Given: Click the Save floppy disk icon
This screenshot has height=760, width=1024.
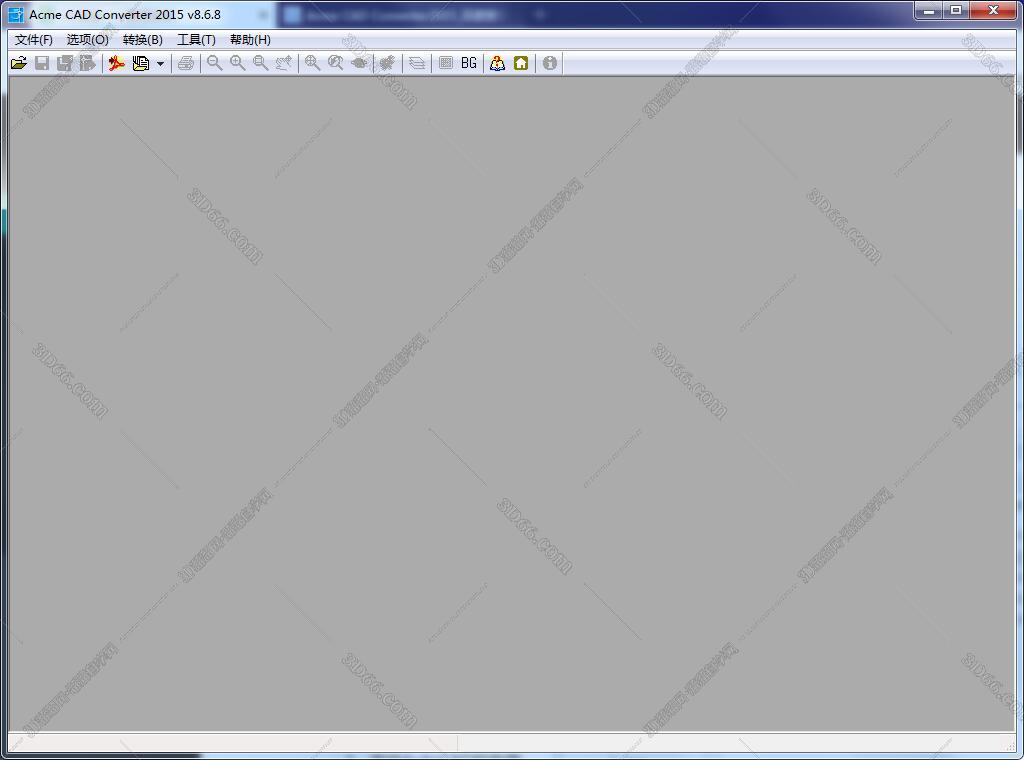Looking at the screenshot, I should (x=42, y=63).
